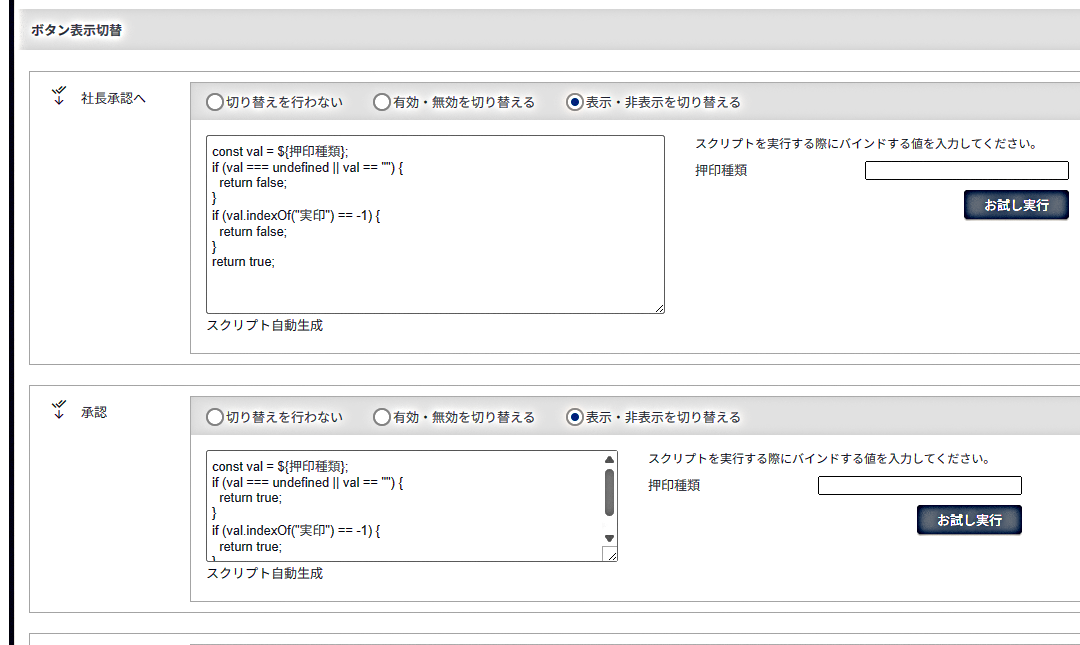Screen dimensions: 1080x645
Task: Select 切り替えを行わない for 承認
Action: (x=215, y=417)
